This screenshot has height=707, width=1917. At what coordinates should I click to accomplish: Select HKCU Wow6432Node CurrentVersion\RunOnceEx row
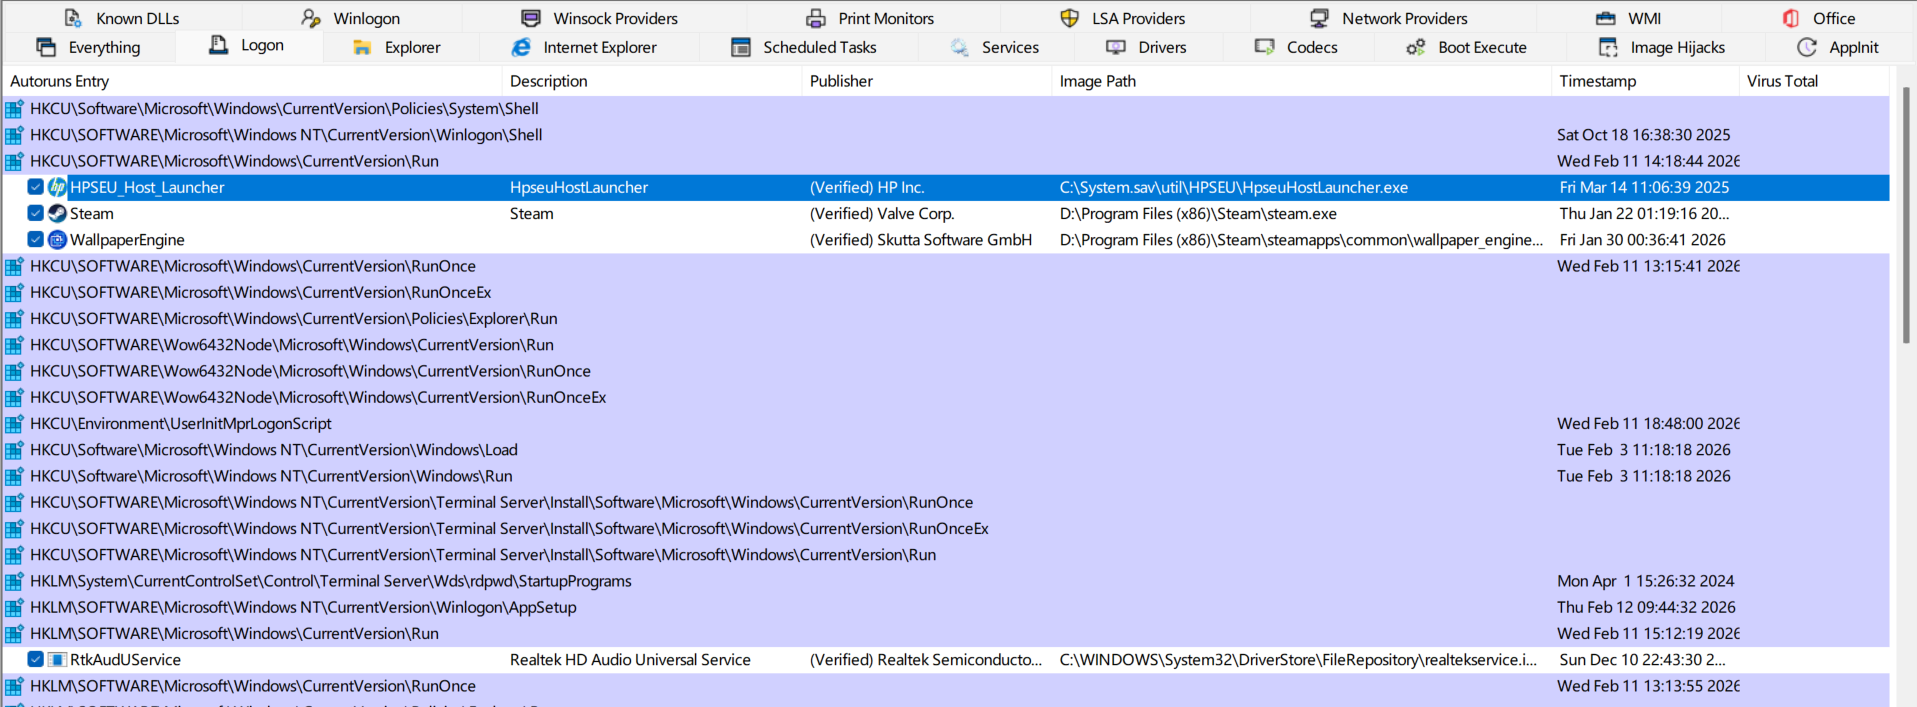pos(946,398)
